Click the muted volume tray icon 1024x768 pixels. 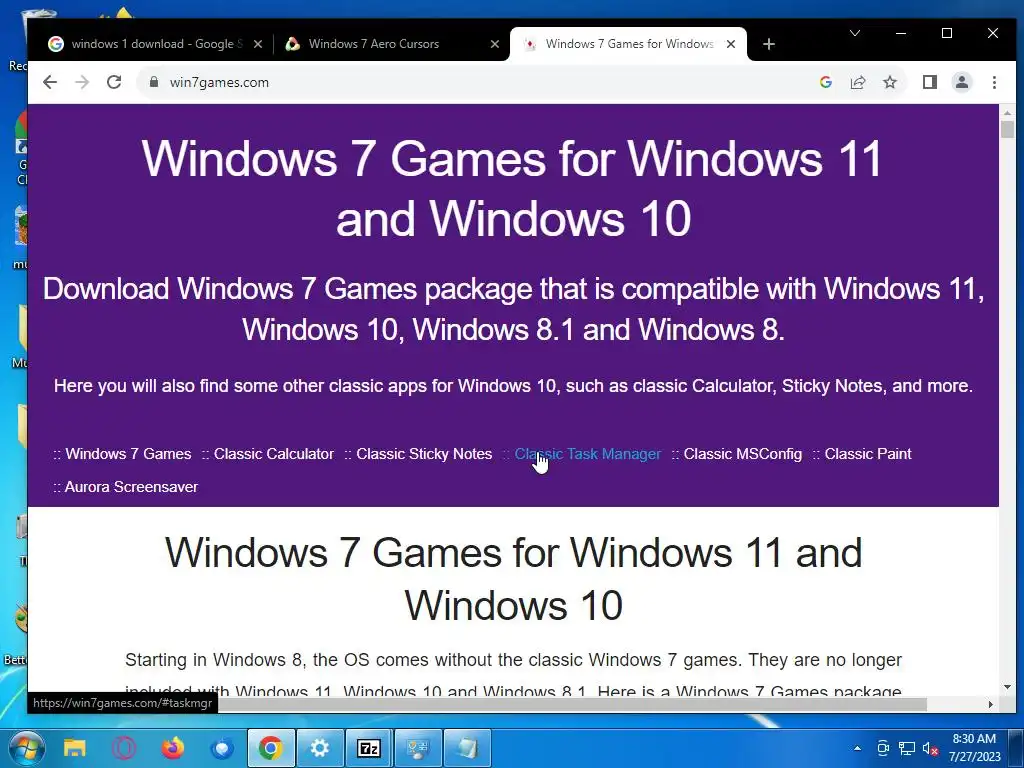(x=930, y=748)
